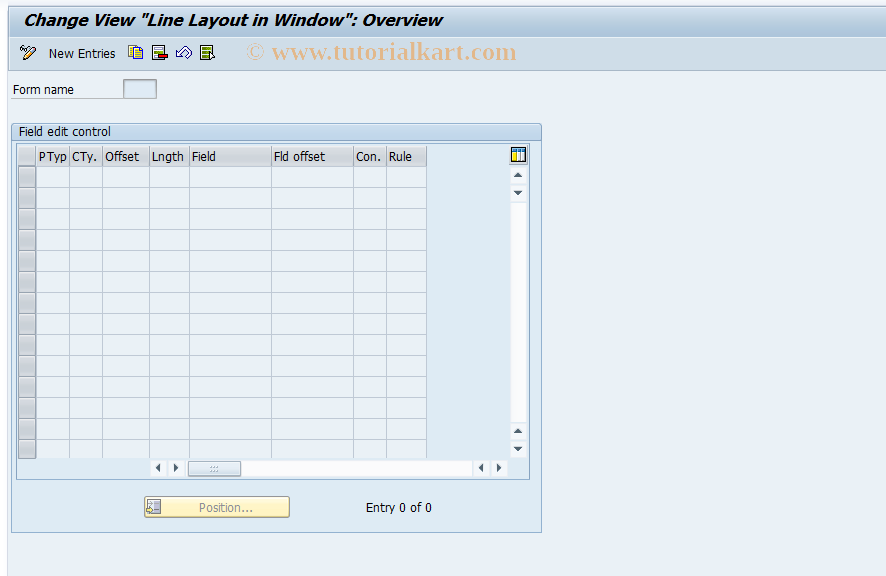
Task: Click horizontal scroll right arrow beside left arrow
Action: coord(176,468)
